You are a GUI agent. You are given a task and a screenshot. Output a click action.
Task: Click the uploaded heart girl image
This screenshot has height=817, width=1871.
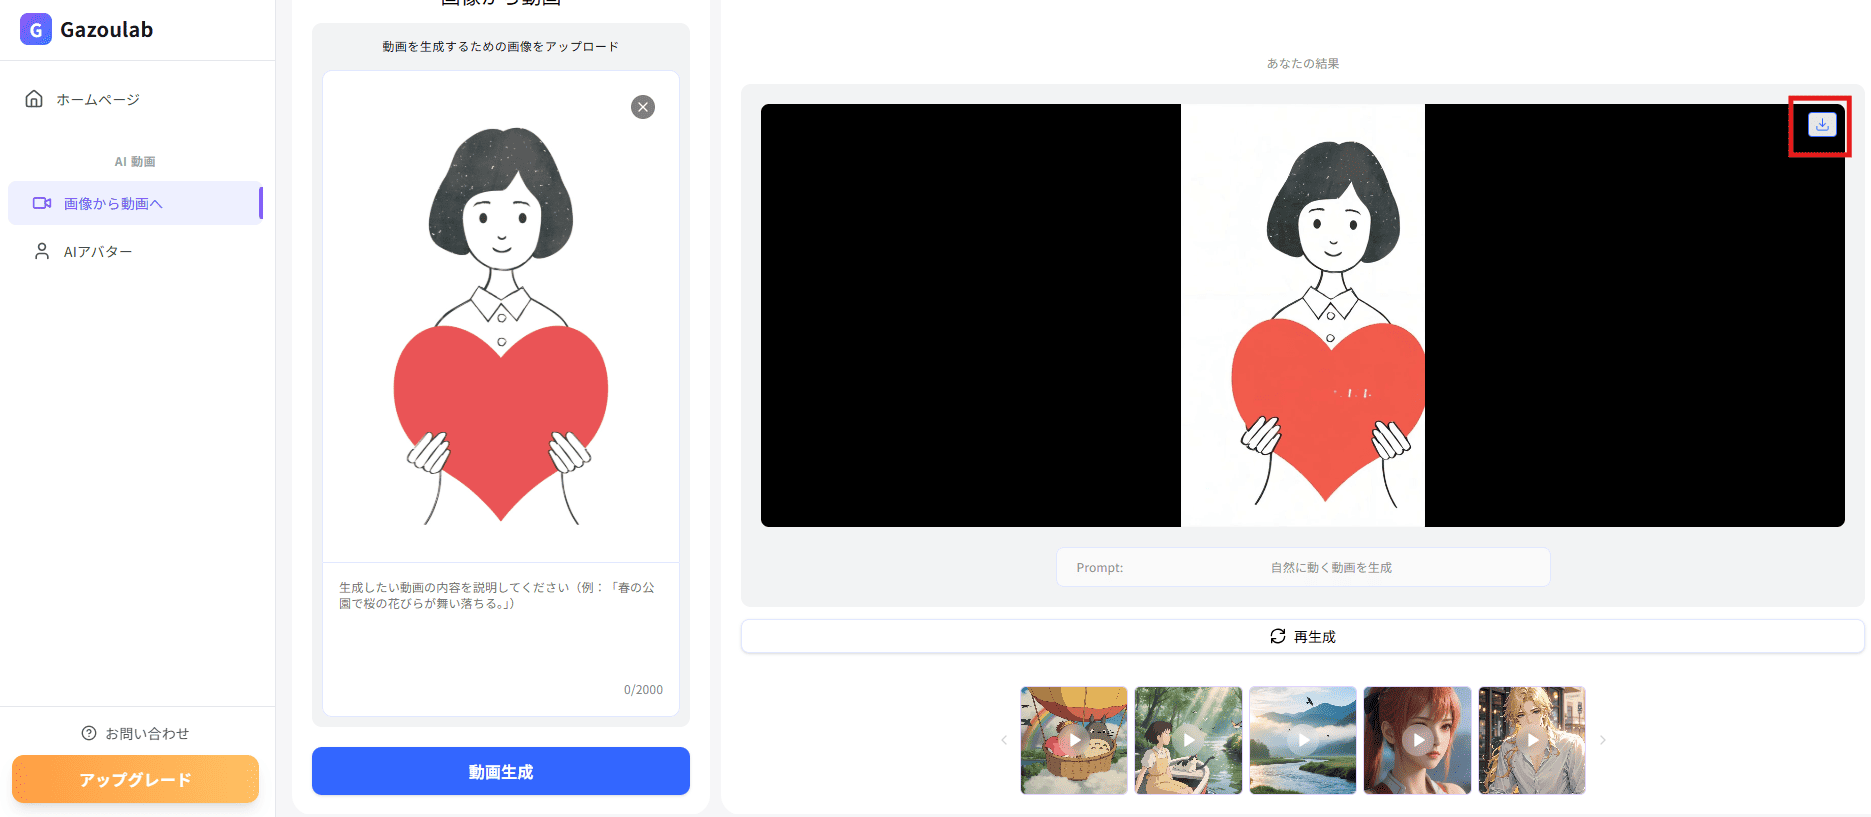coord(501,325)
